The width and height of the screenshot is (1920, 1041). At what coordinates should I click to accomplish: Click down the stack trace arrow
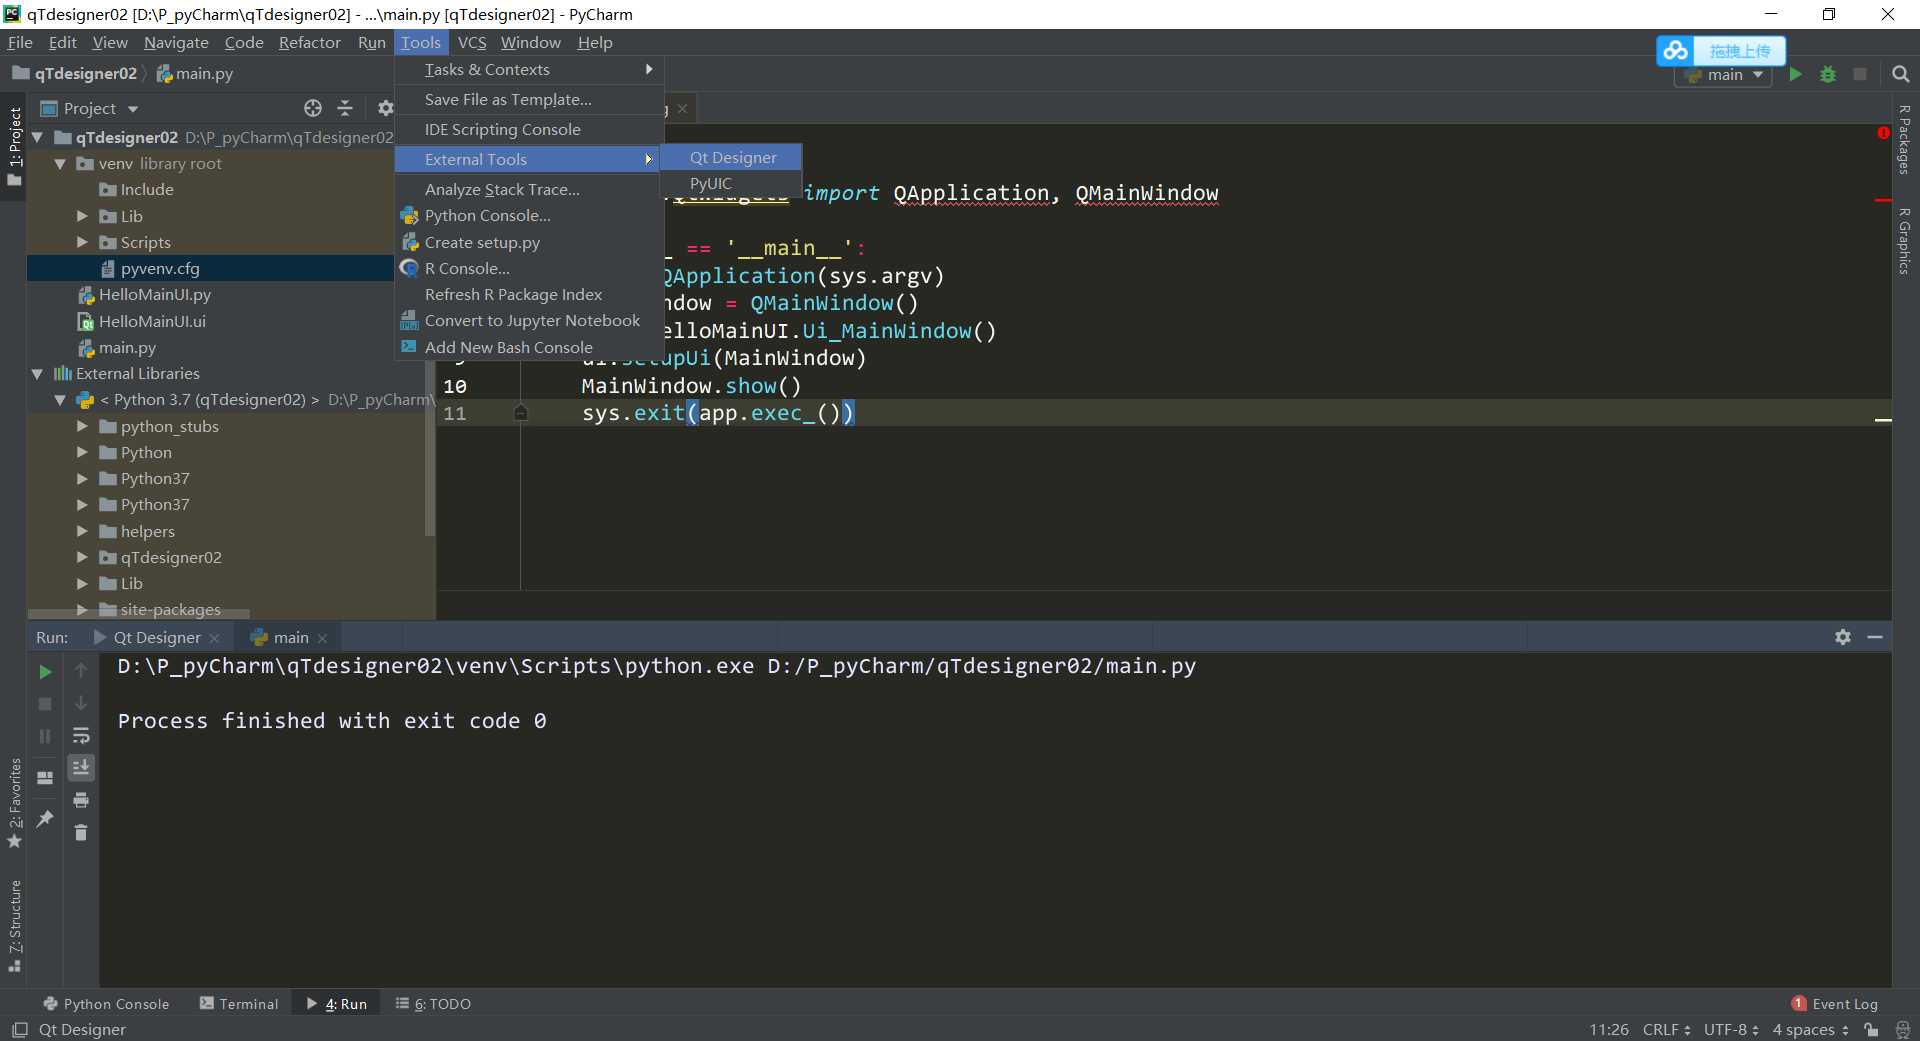(x=81, y=703)
